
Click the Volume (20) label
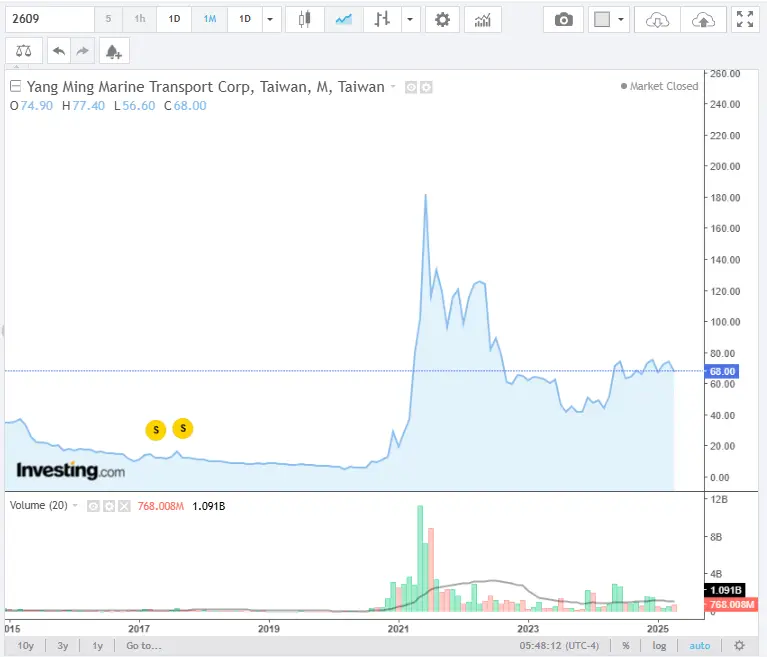tap(39, 505)
